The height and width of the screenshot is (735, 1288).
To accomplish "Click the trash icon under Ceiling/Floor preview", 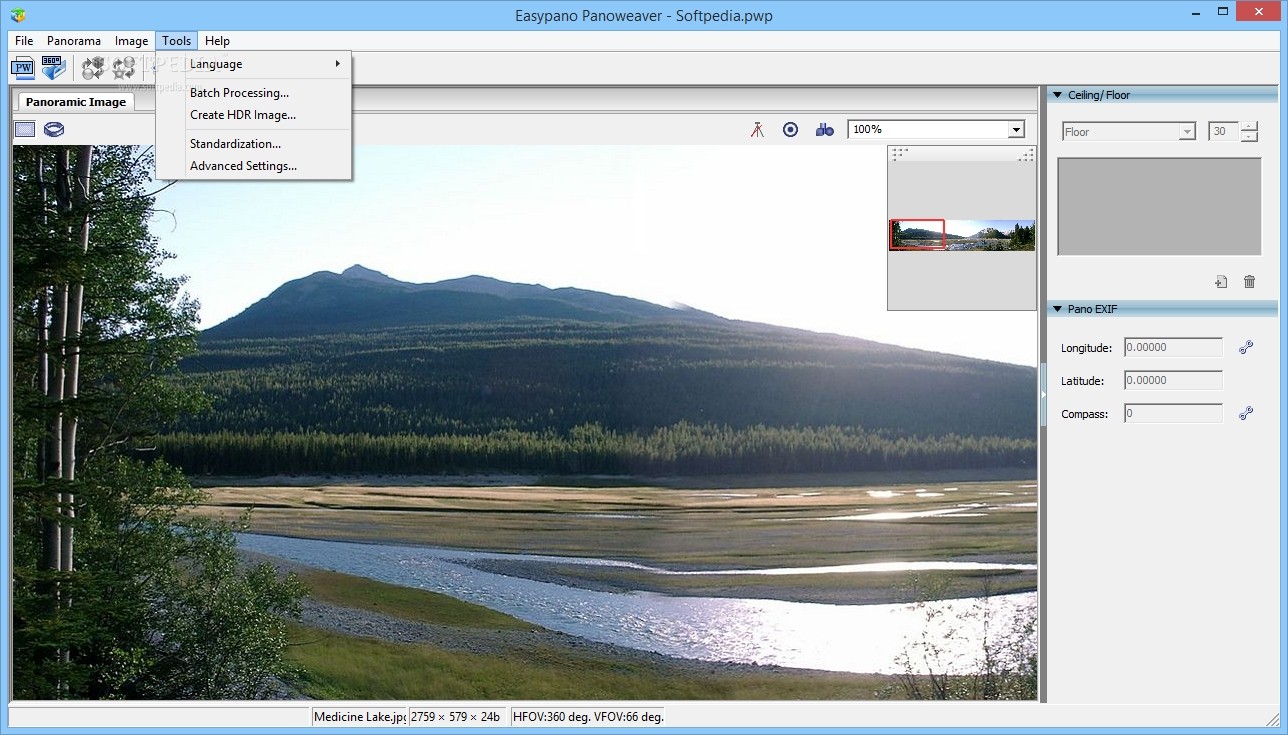I will pos(1249,282).
